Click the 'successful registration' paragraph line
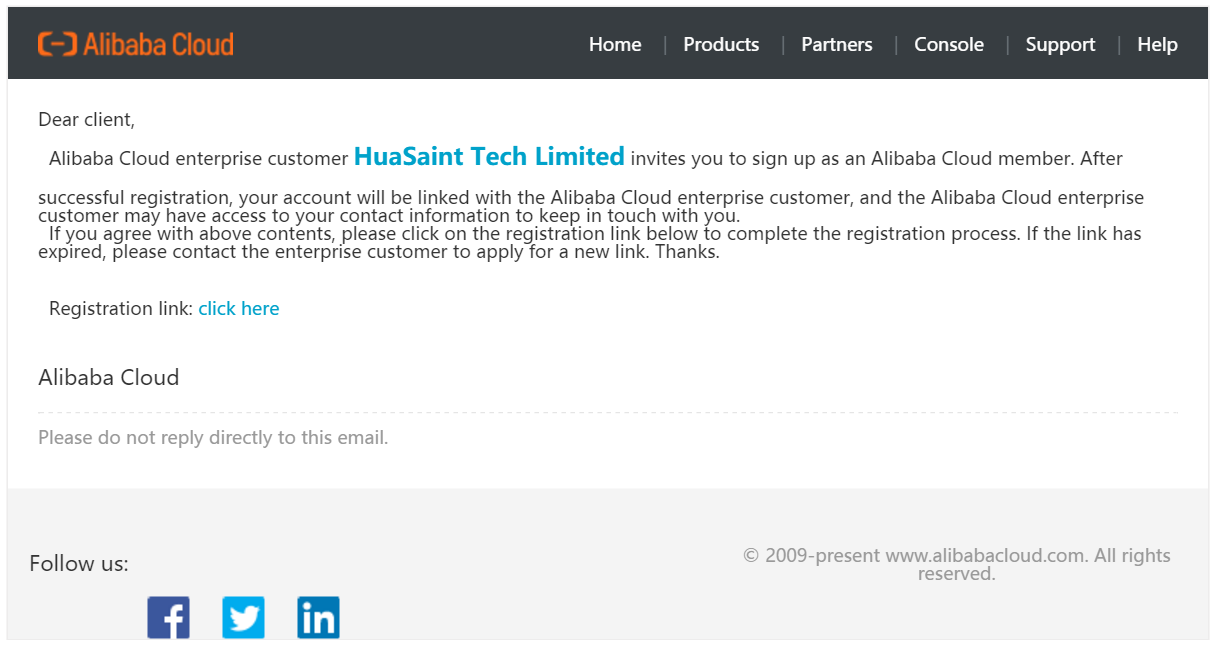This screenshot has width=1220, height=645. tap(591, 206)
